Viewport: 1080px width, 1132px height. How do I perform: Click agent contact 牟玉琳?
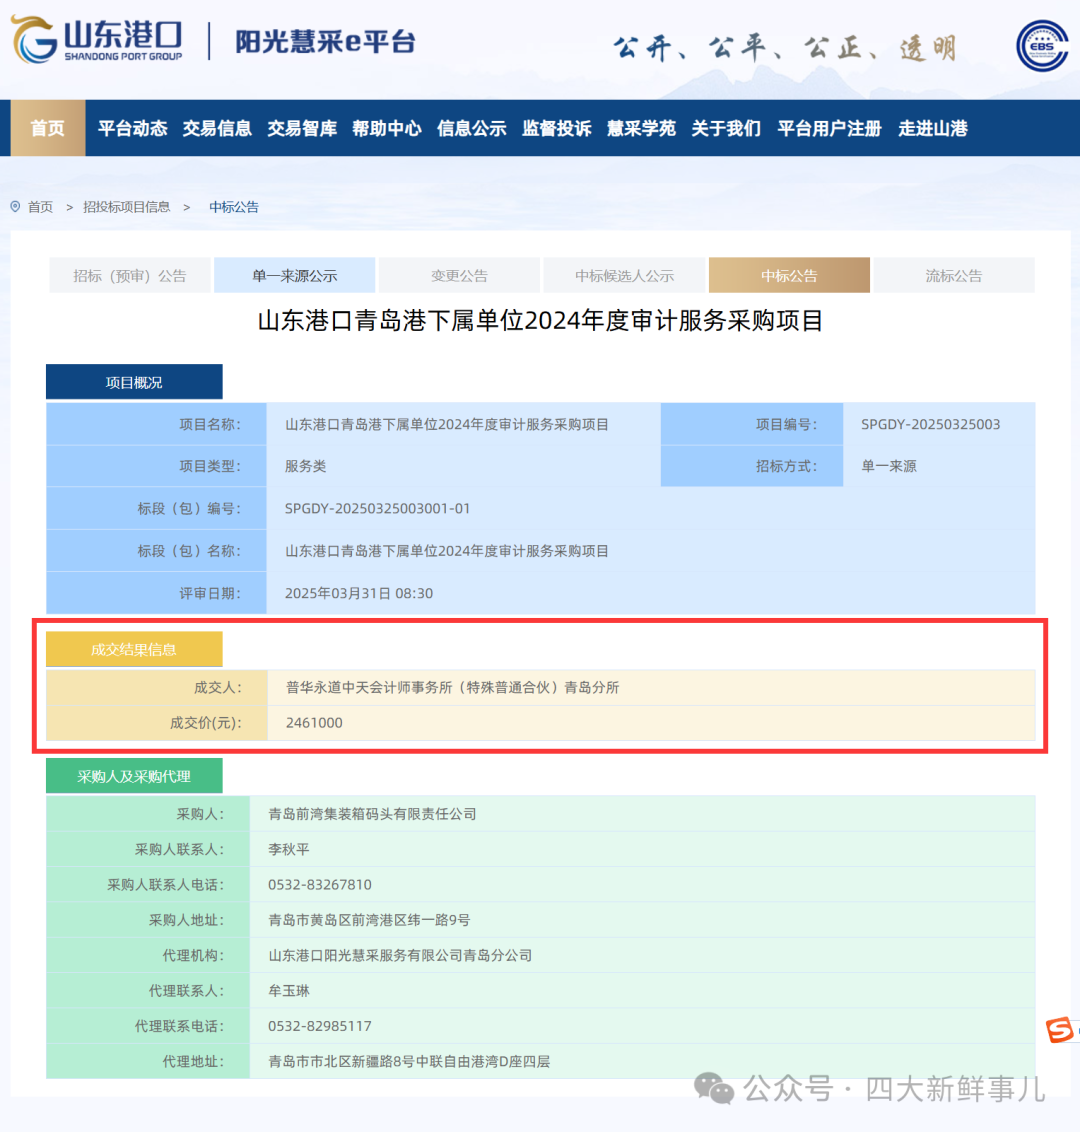[289, 990]
